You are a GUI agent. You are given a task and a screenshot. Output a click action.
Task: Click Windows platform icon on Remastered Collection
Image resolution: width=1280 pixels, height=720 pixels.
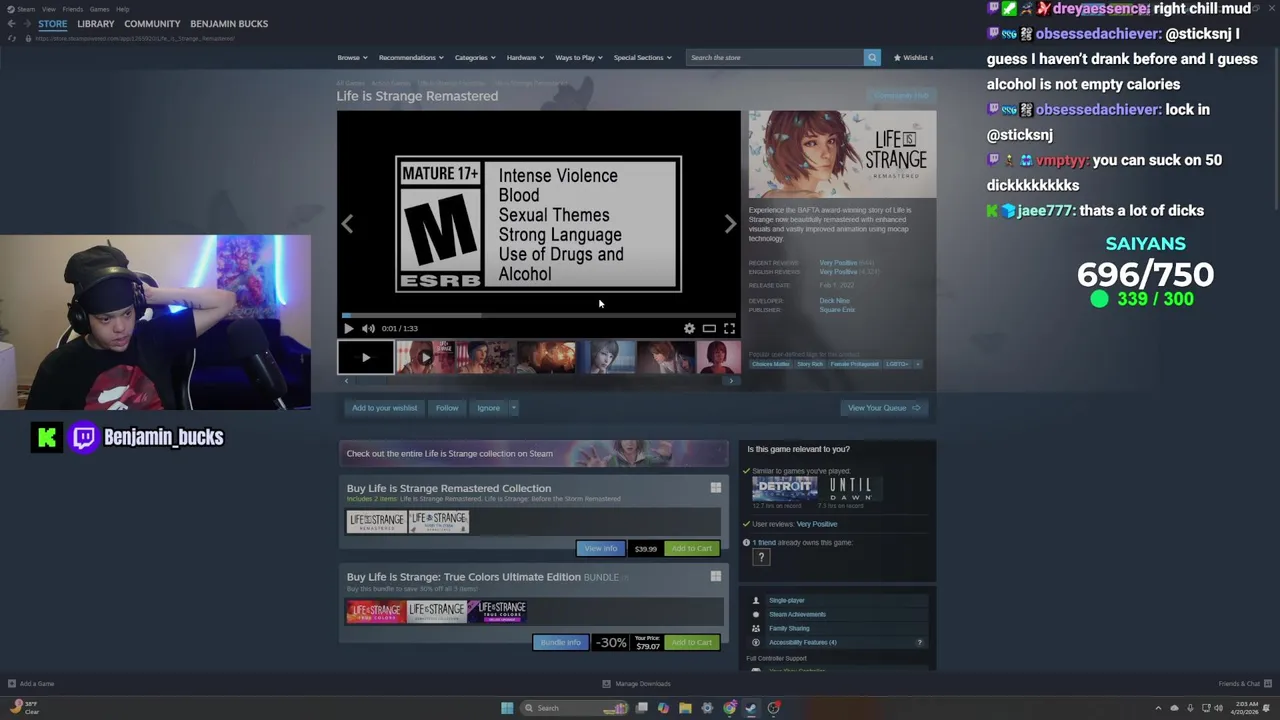tap(715, 488)
